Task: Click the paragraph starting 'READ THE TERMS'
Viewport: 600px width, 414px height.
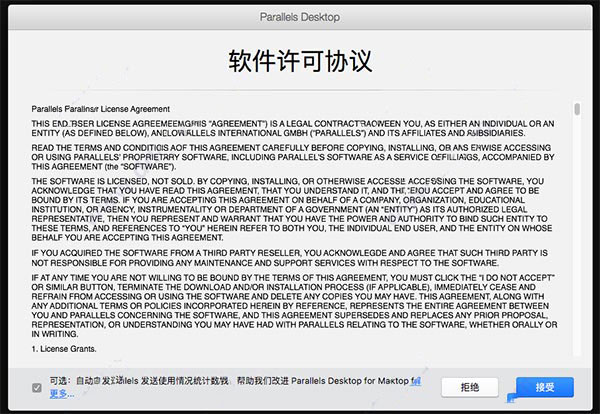Action: point(293,157)
